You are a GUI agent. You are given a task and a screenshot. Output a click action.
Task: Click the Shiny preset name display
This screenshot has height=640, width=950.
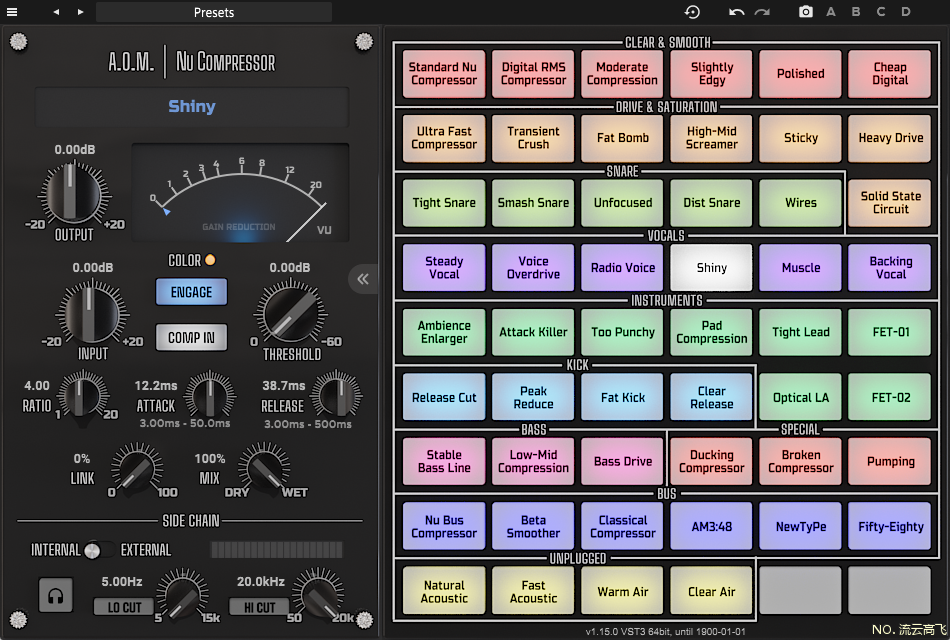[x=192, y=107]
